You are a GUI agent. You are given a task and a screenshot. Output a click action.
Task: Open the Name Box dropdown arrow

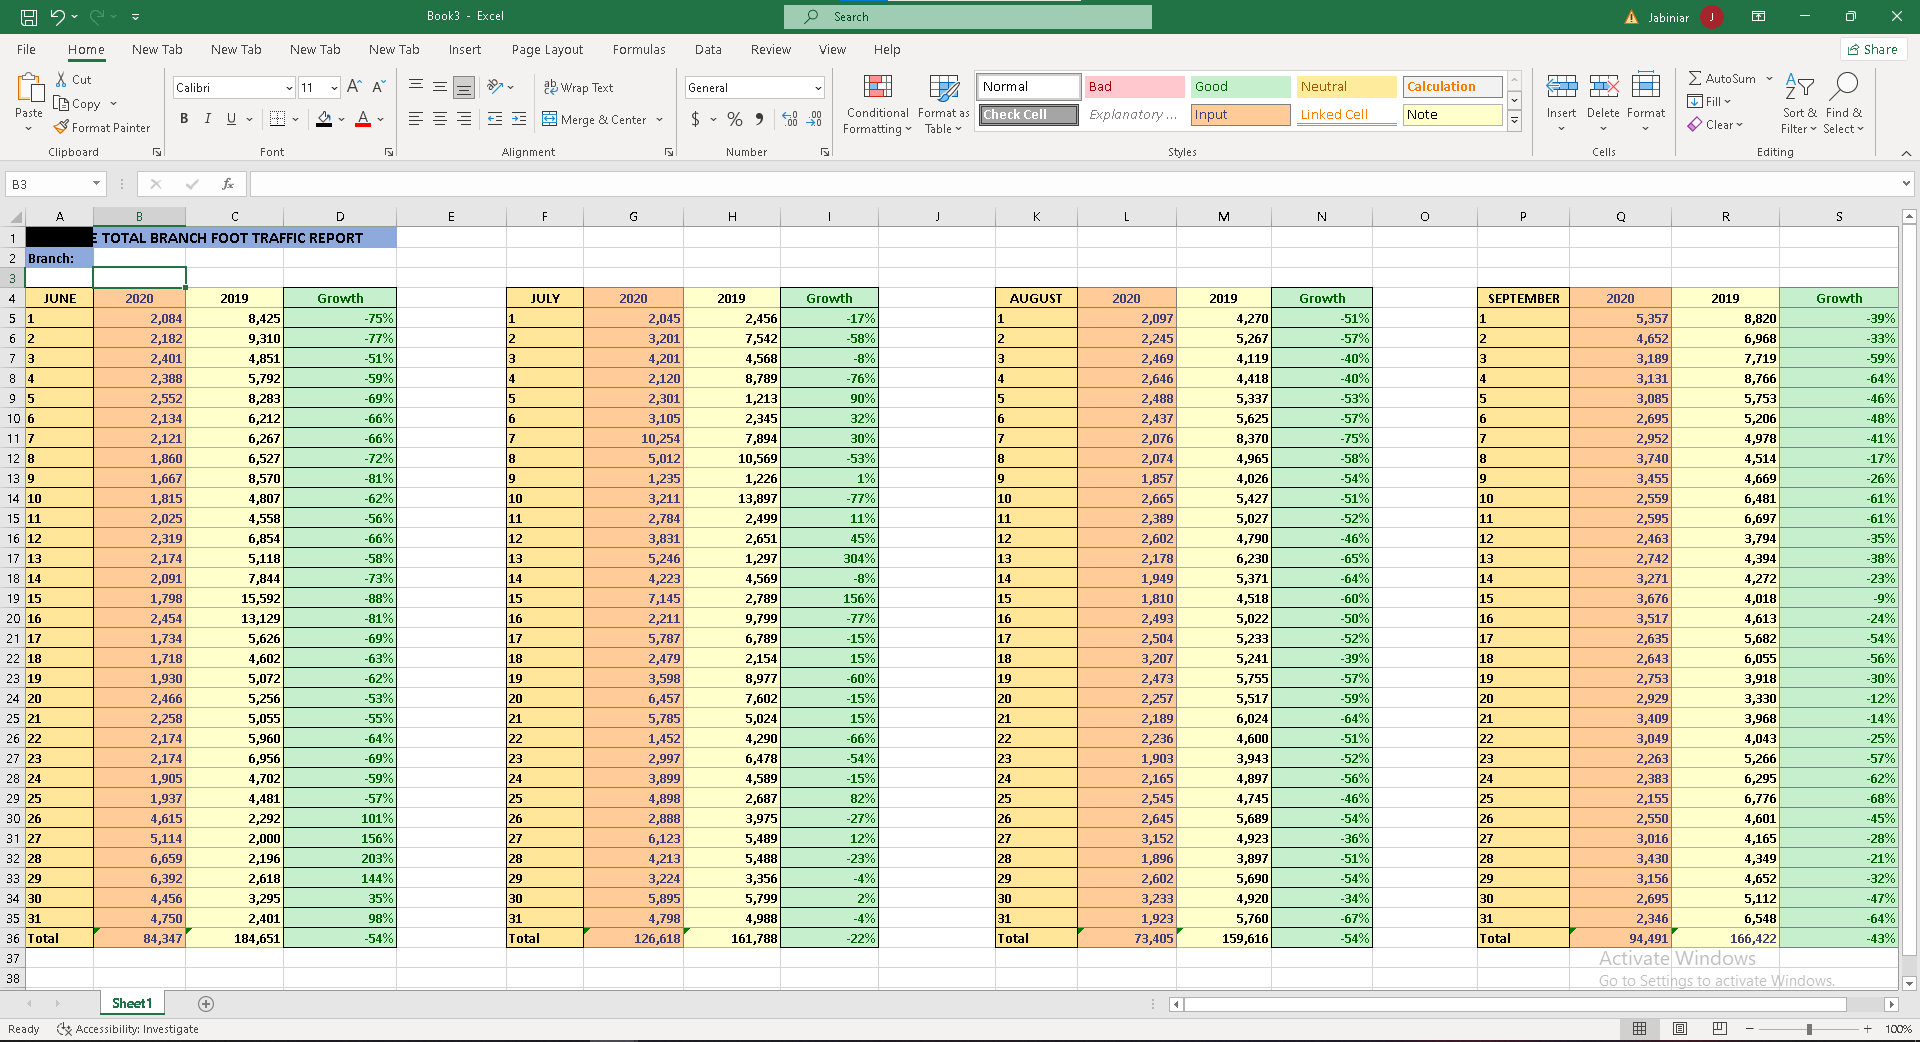click(x=96, y=184)
